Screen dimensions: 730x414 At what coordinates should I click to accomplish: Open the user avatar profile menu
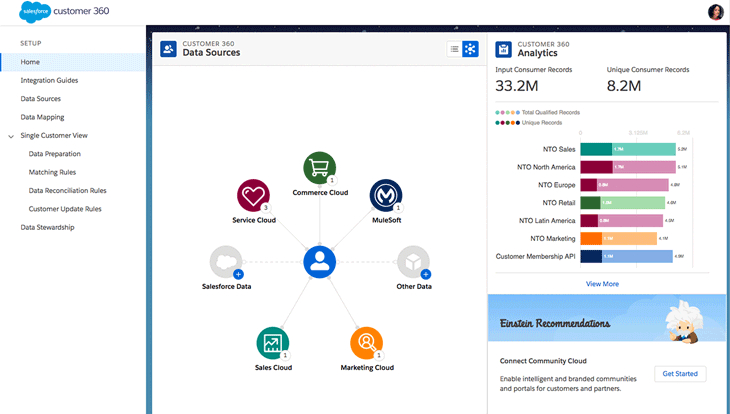click(x=715, y=12)
